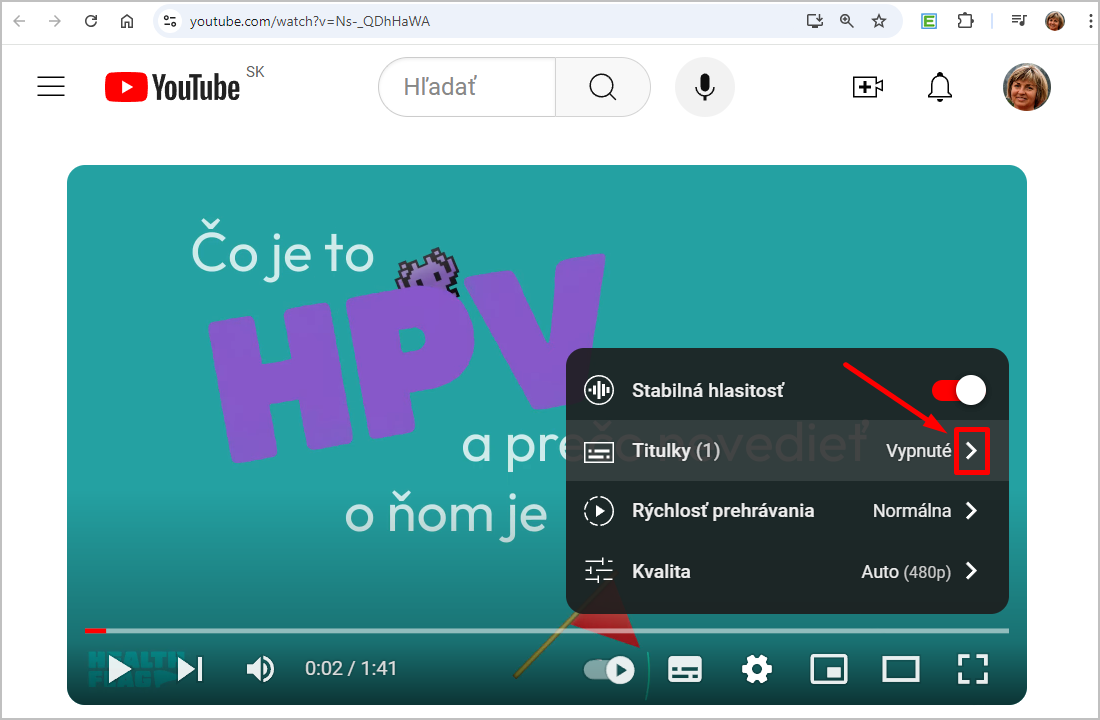Open the Chrome profile avatar
Viewport: 1100px width, 720px height.
tap(1054, 21)
